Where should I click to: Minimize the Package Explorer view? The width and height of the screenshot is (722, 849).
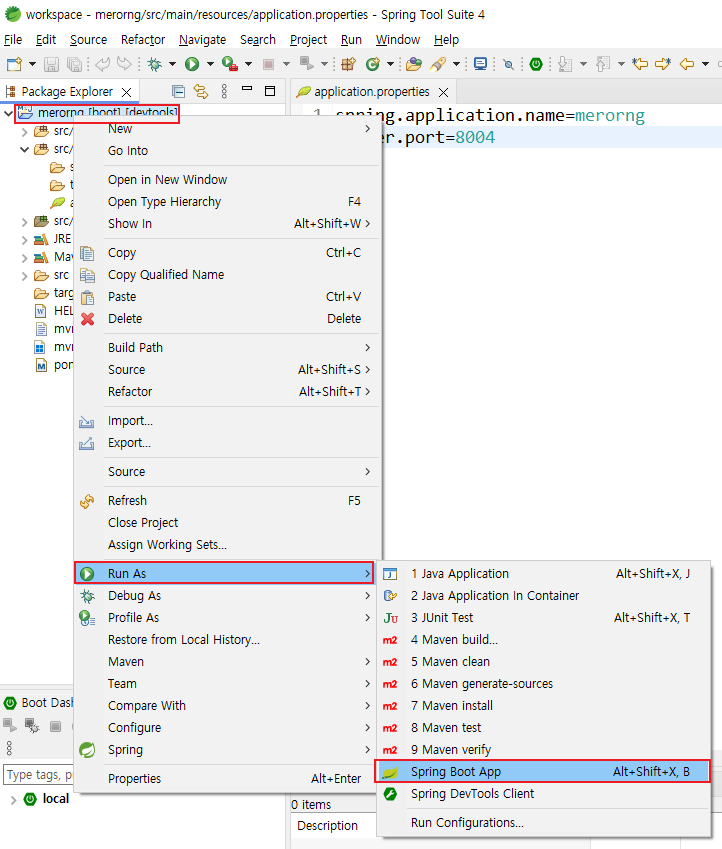(x=247, y=89)
